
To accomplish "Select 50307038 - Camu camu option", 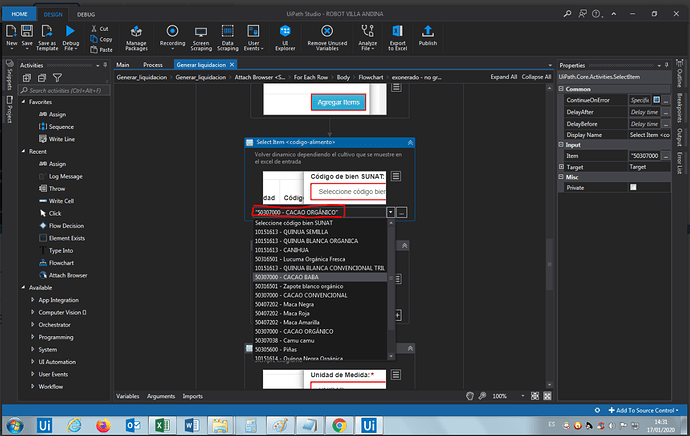I will (x=320, y=341).
